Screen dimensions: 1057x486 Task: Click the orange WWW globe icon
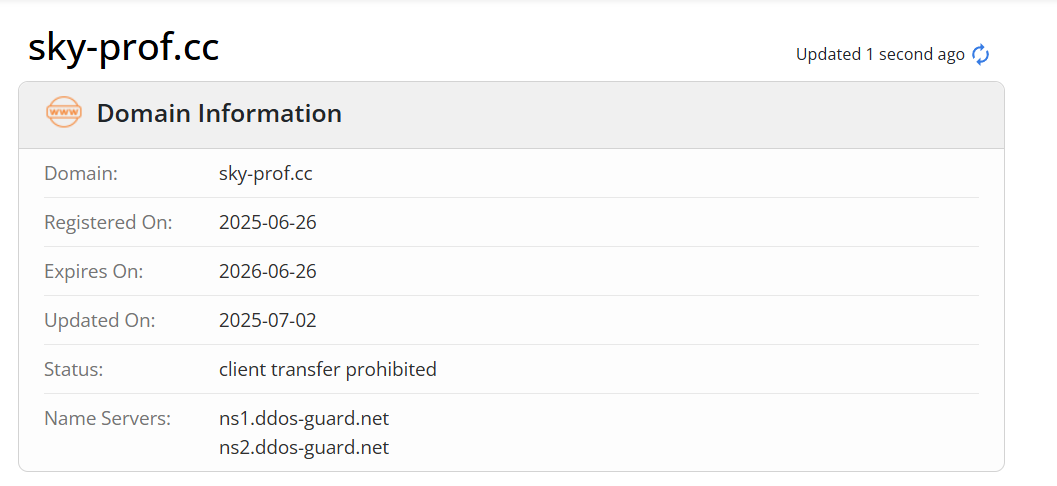pos(64,112)
